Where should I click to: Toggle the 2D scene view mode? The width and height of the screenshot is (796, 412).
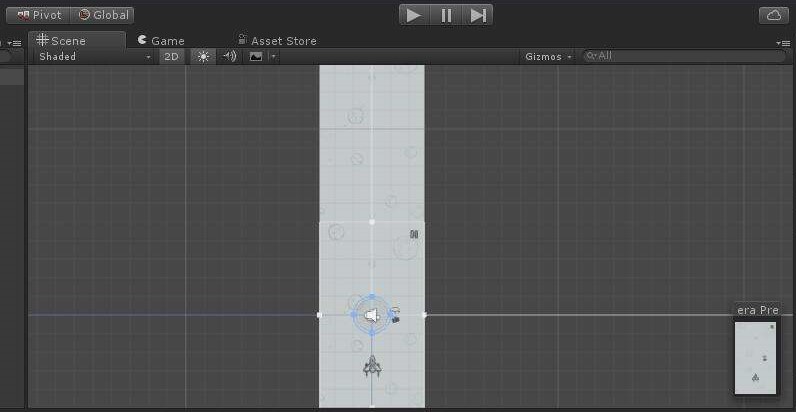[172, 57]
